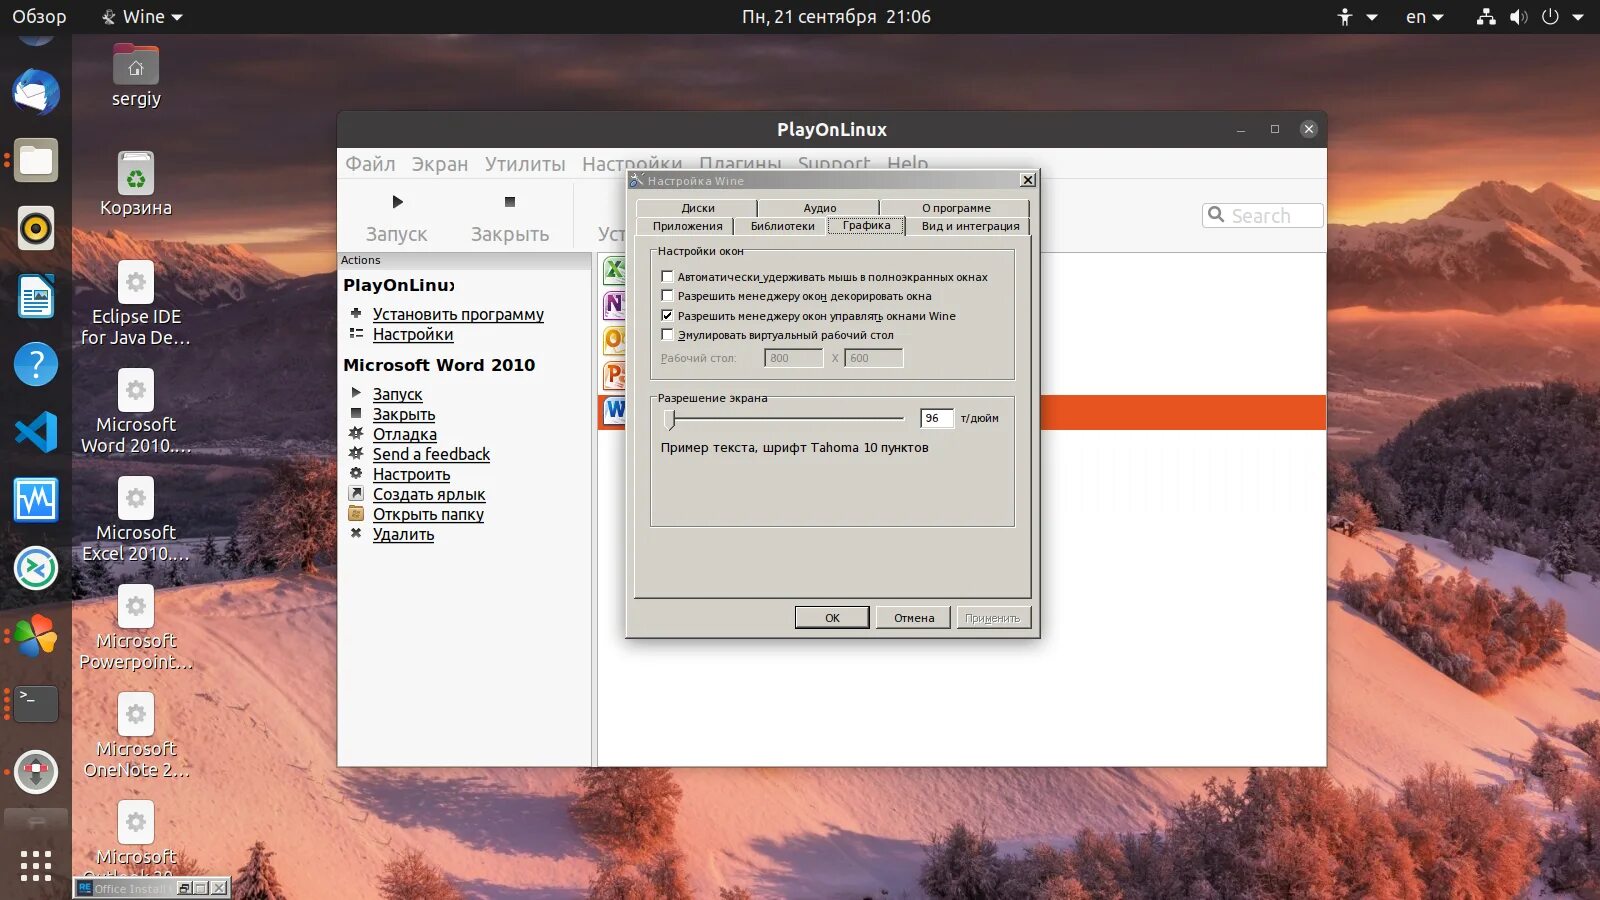Screen dimensions: 1600x900
Task: Click the screen resolution slider handle
Action: 671,419
